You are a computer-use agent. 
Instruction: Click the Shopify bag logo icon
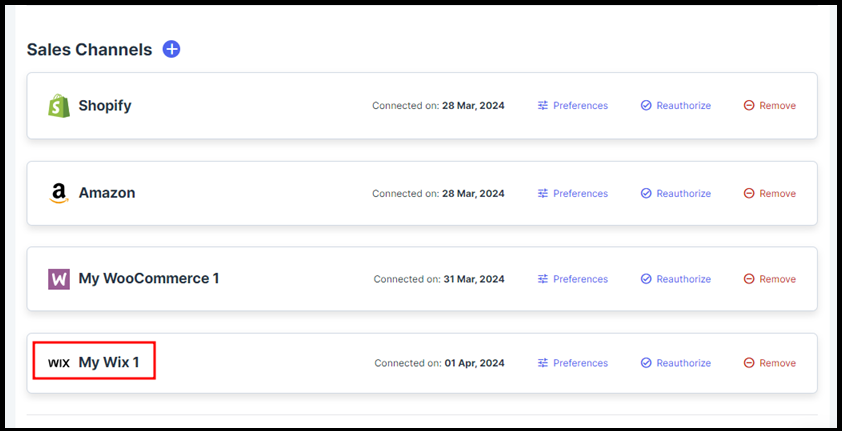(59, 106)
